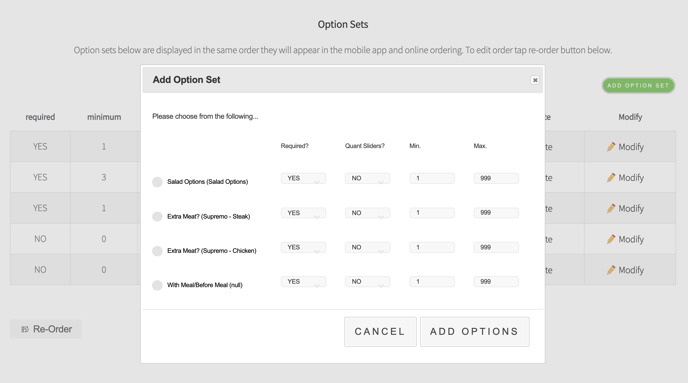This screenshot has height=383, width=688.
Task: Click Modify pencil icon in third row
Action: coord(611,208)
